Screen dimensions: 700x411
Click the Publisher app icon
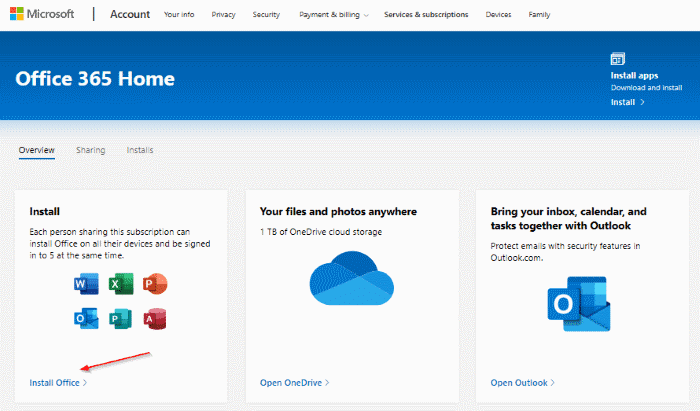tap(121, 319)
